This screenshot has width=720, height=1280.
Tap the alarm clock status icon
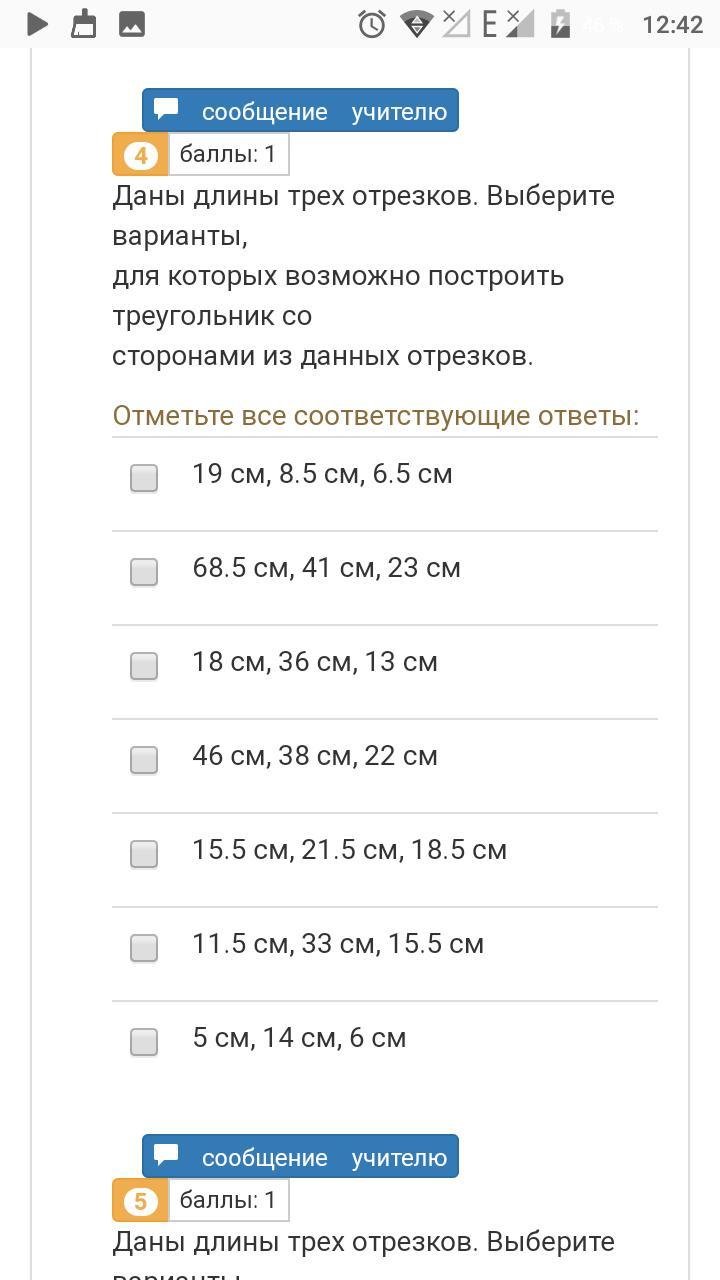pyautogui.click(x=372, y=24)
